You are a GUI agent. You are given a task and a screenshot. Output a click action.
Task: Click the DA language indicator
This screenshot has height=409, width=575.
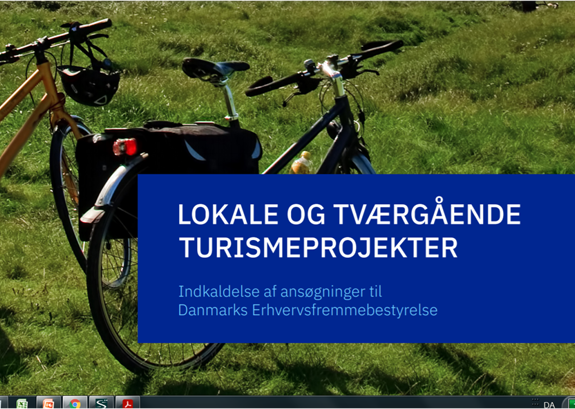pyautogui.click(x=549, y=405)
